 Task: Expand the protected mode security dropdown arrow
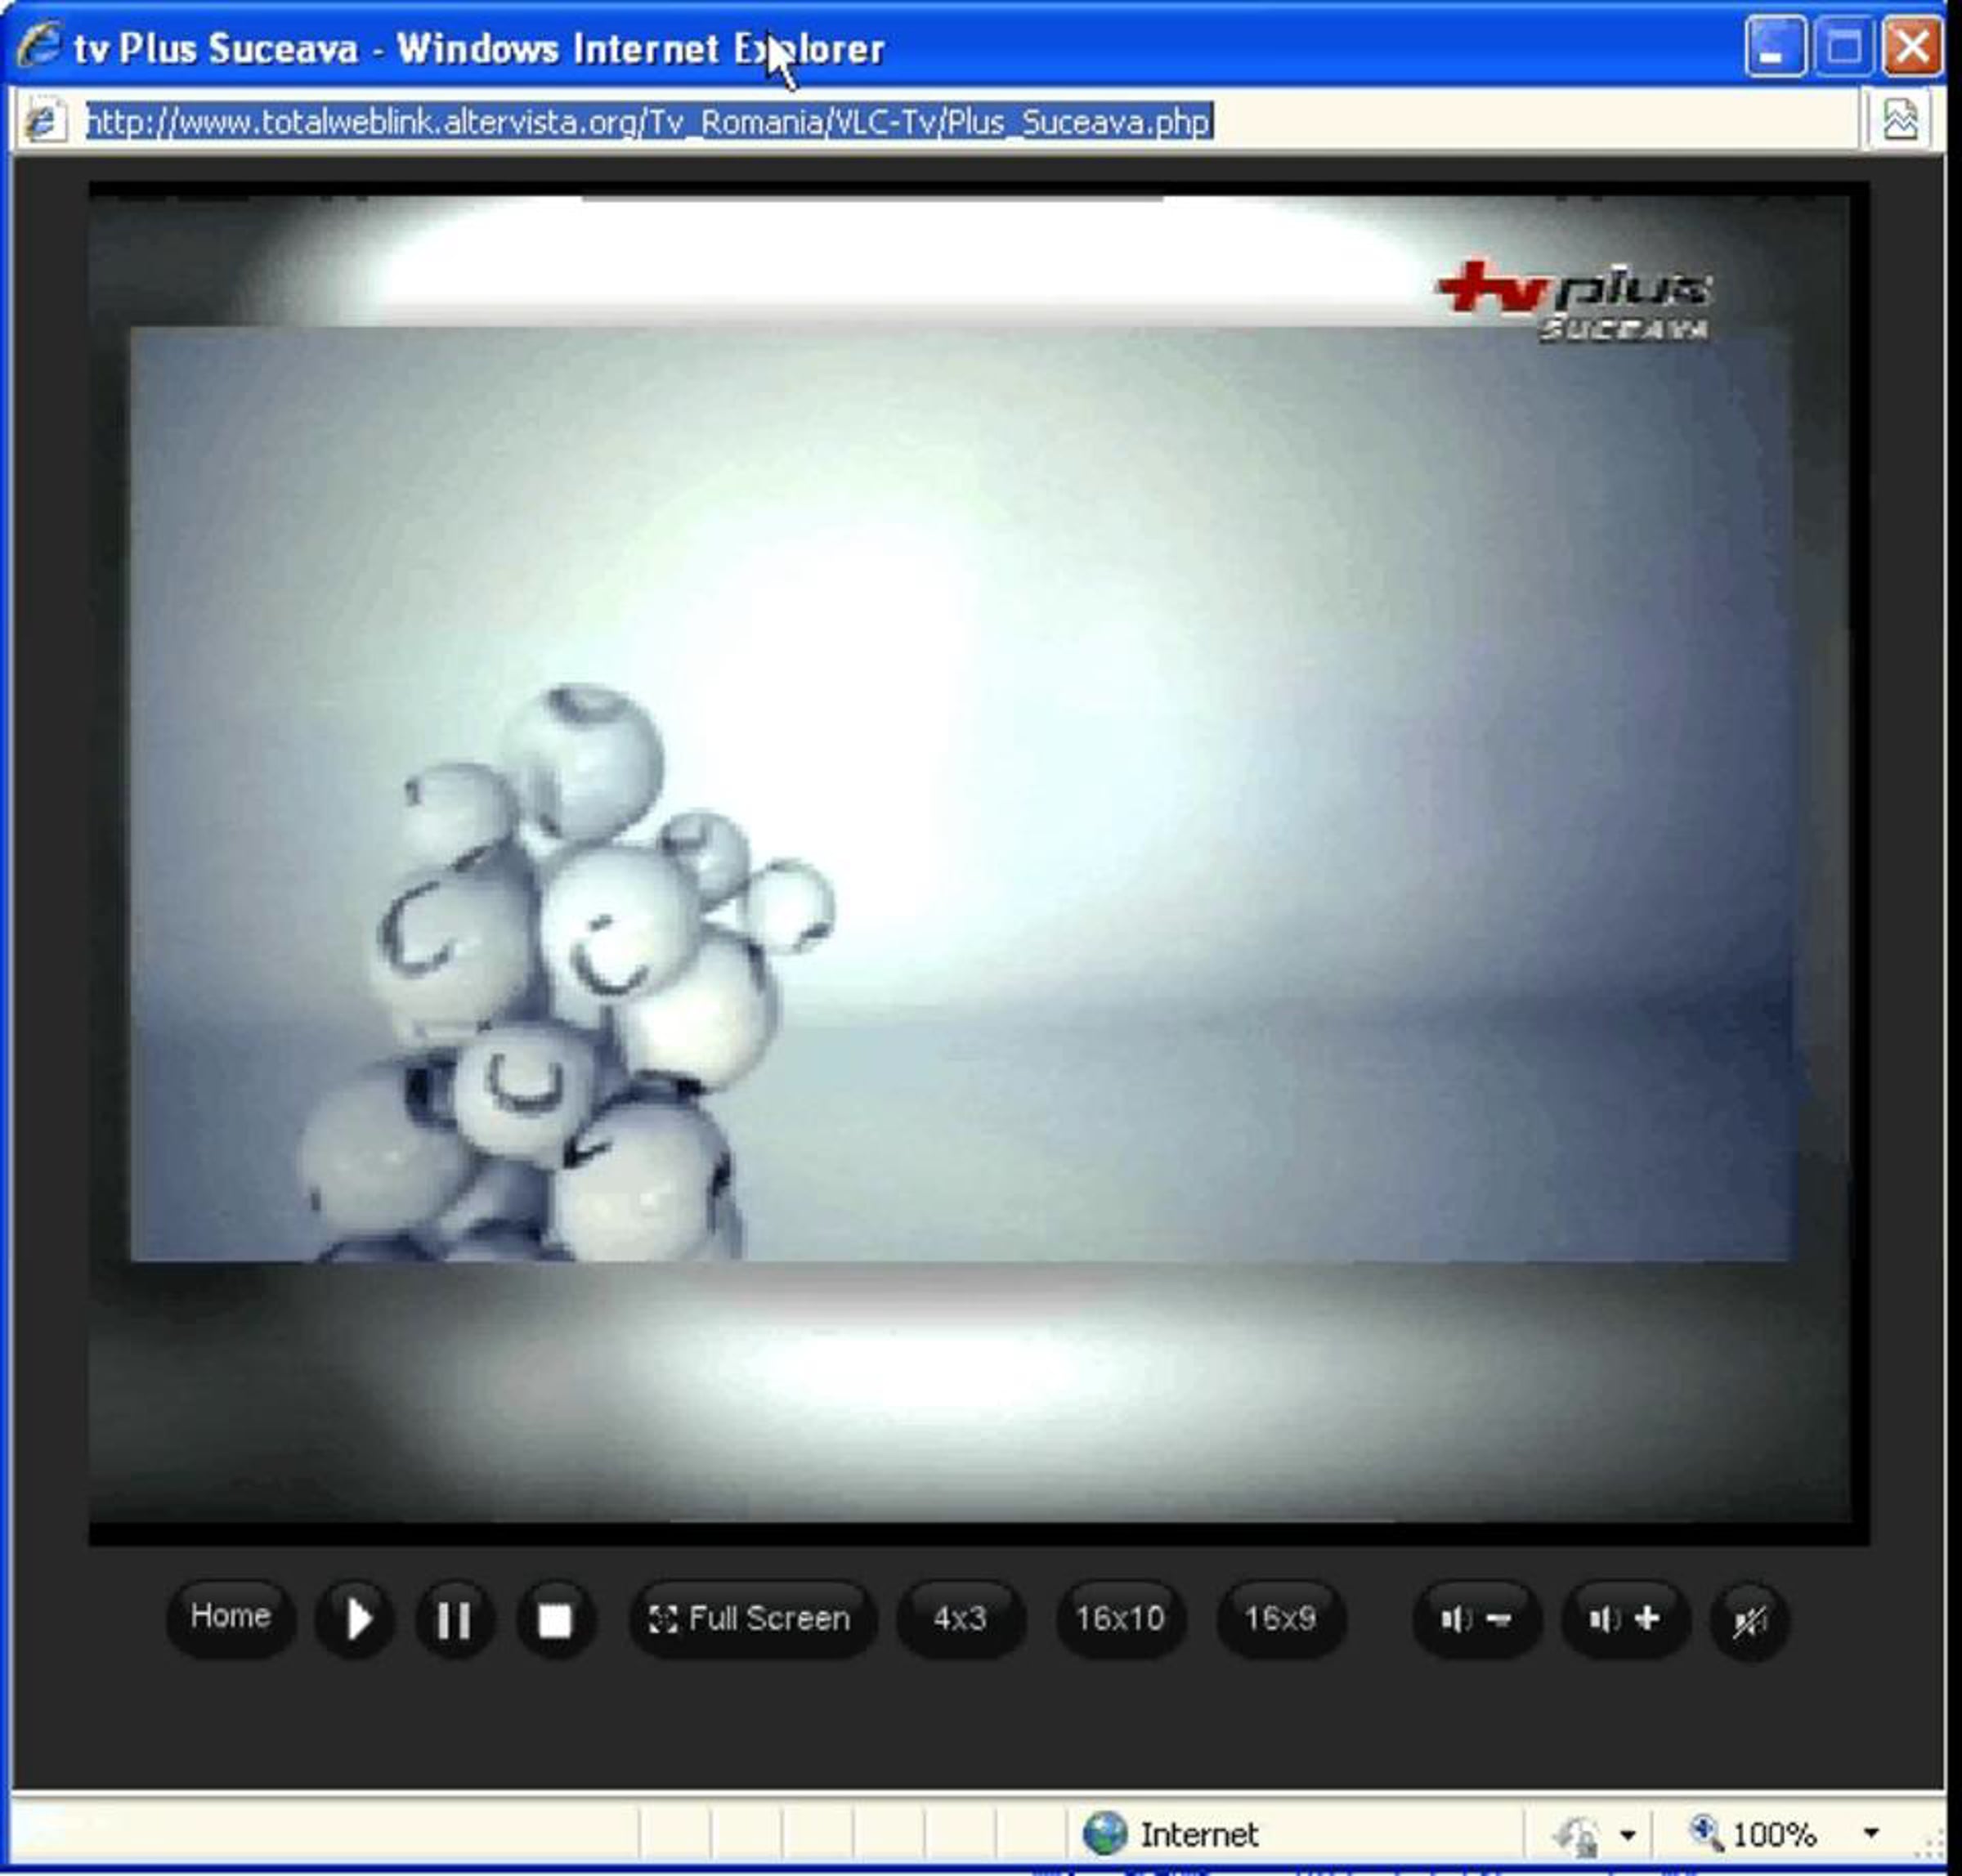pos(1628,1835)
